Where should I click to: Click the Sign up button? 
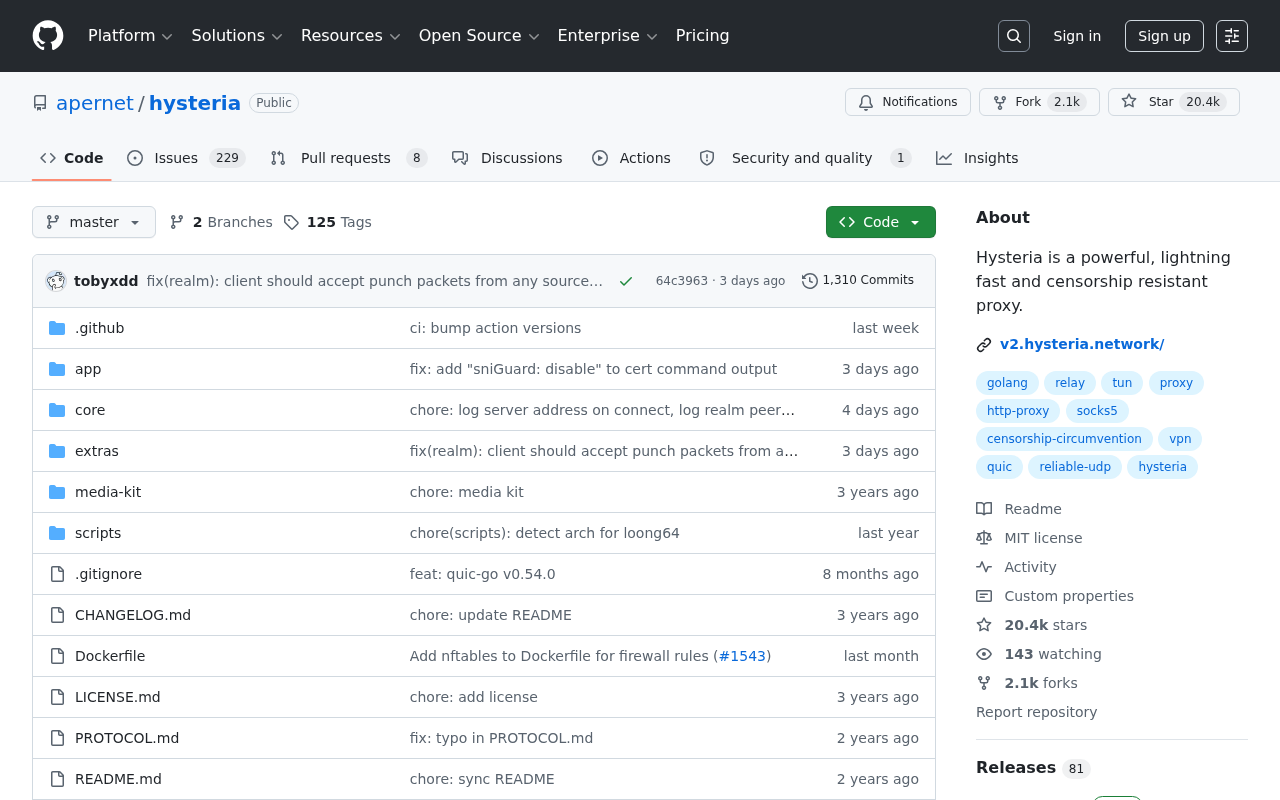point(1164,36)
